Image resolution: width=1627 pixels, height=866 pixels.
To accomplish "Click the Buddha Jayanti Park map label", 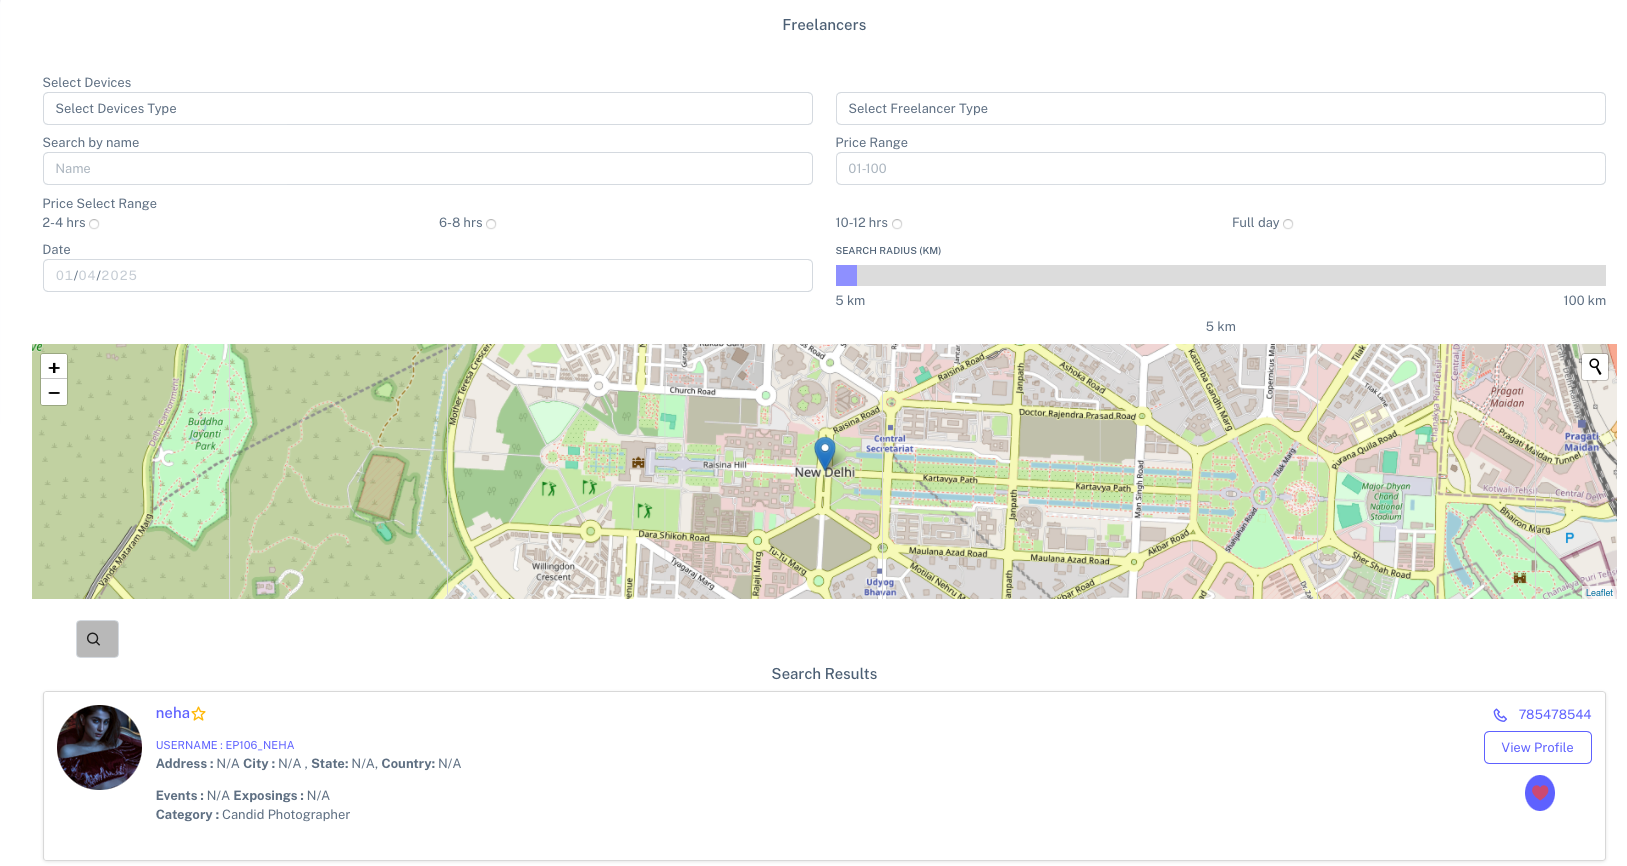I will (x=205, y=434).
